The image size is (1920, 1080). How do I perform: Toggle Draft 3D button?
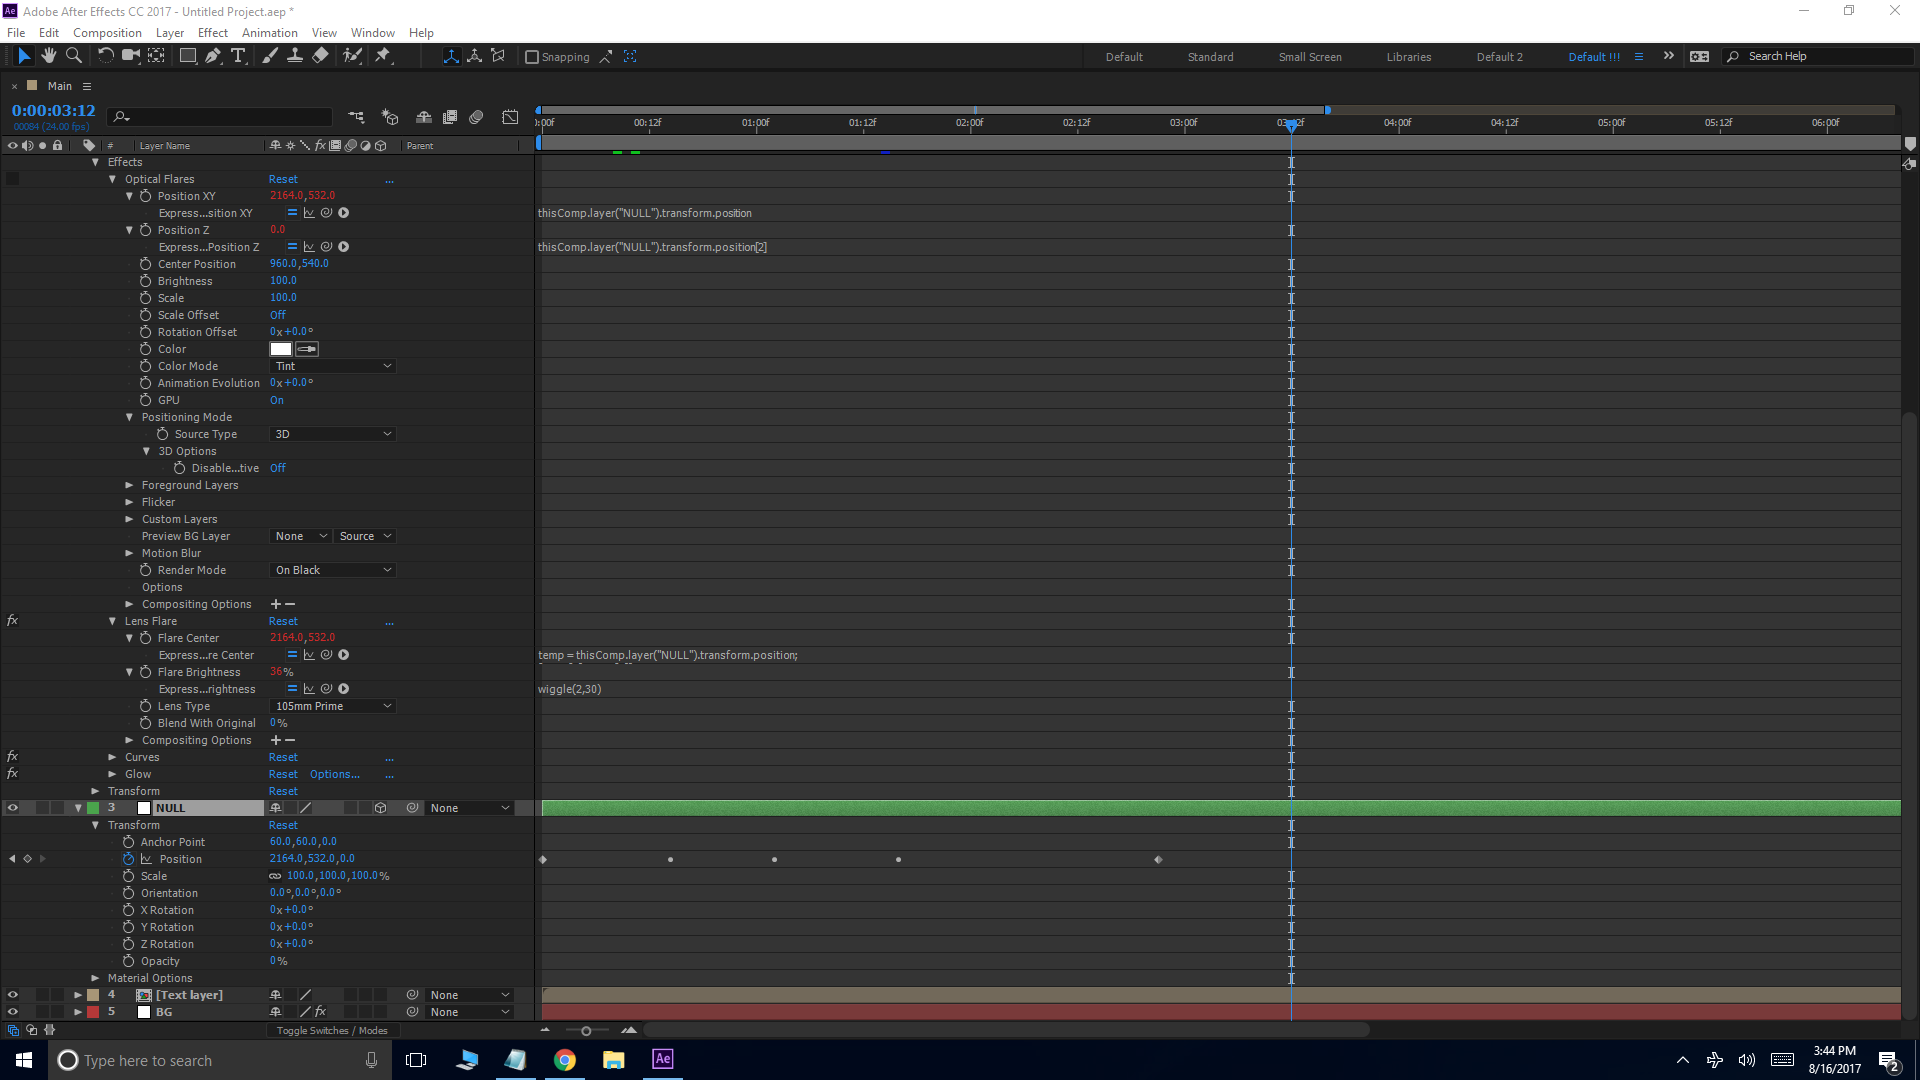tap(390, 117)
